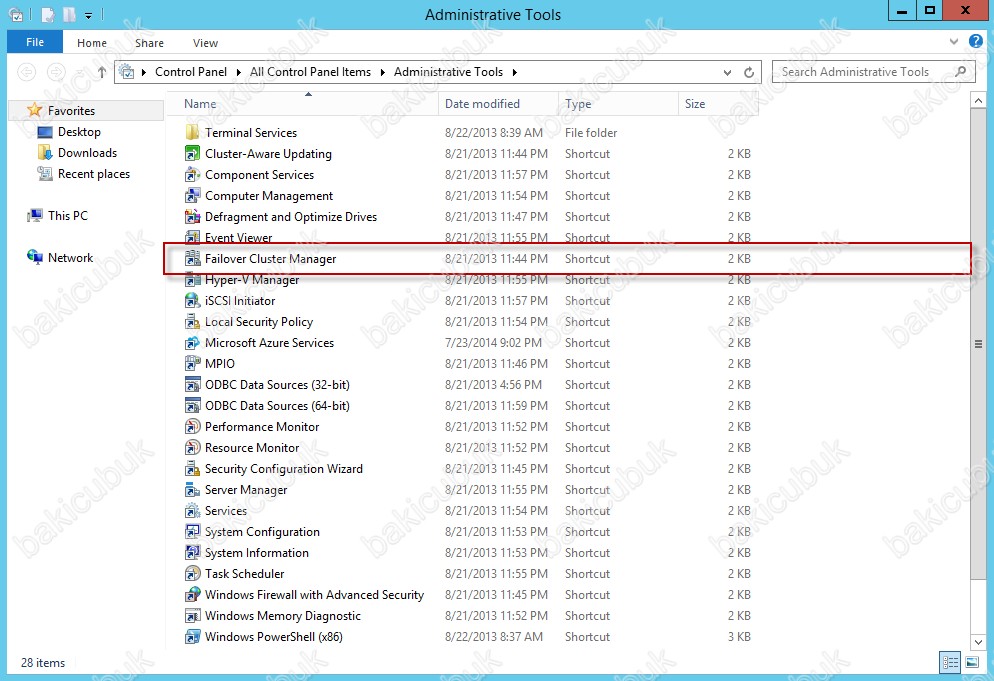994x681 pixels.
Task: Select the Local Security Policy icon
Action: tap(192, 321)
